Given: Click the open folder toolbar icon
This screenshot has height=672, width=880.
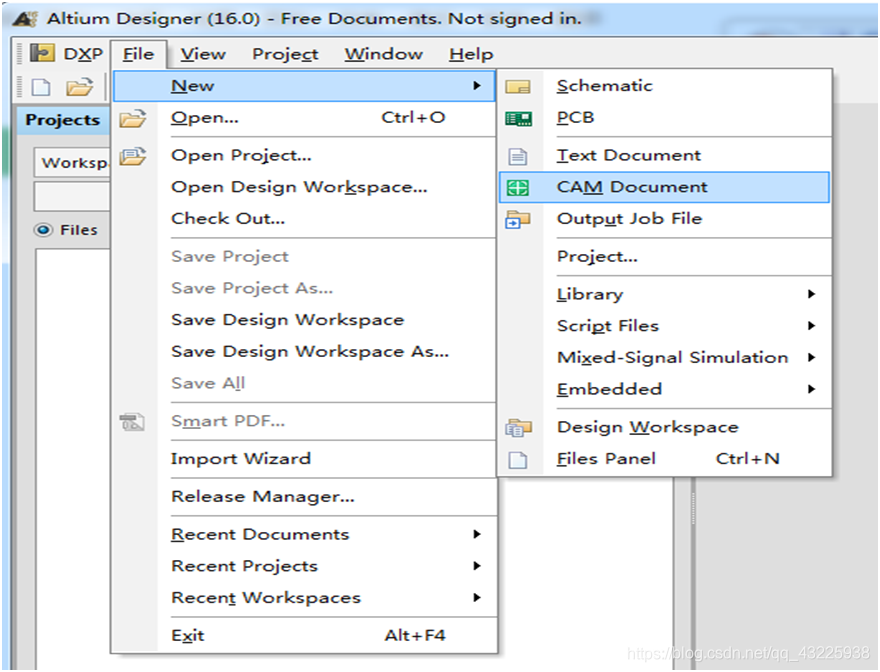Looking at the screenshot, I should (79, 87).
